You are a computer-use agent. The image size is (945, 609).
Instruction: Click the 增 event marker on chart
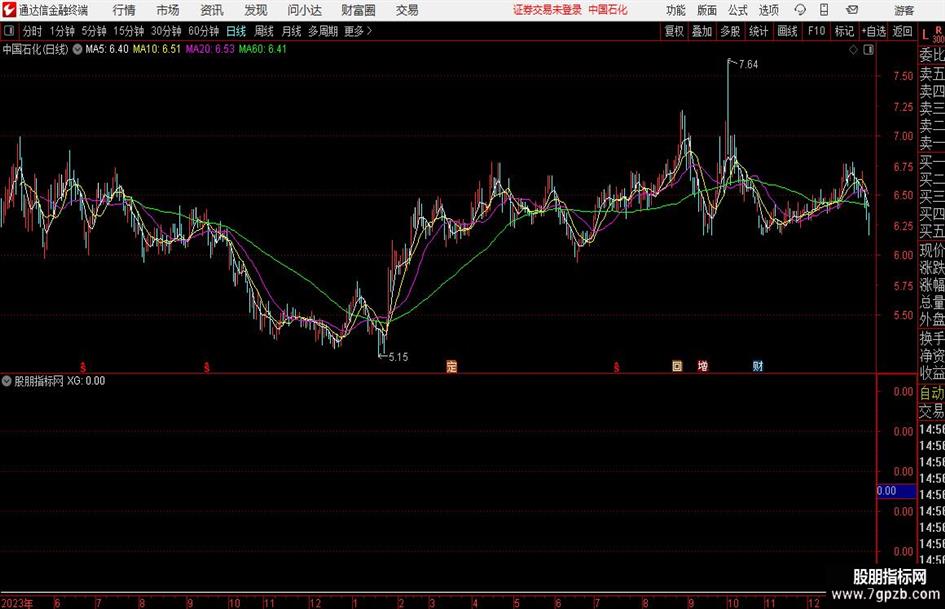tap(703, 366)
